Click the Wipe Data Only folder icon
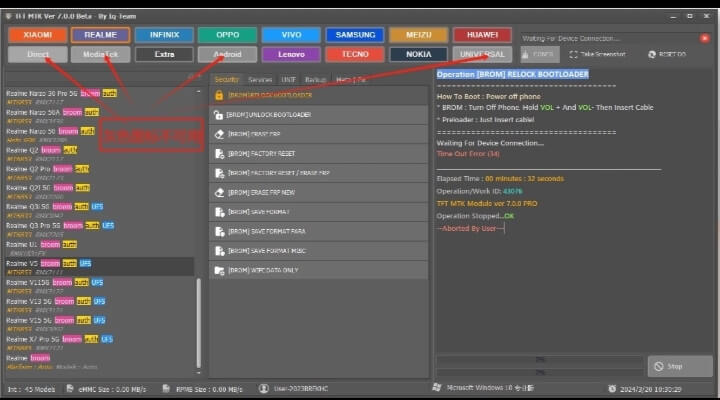Screen dimensions: 720x400 tap(219, 270)
